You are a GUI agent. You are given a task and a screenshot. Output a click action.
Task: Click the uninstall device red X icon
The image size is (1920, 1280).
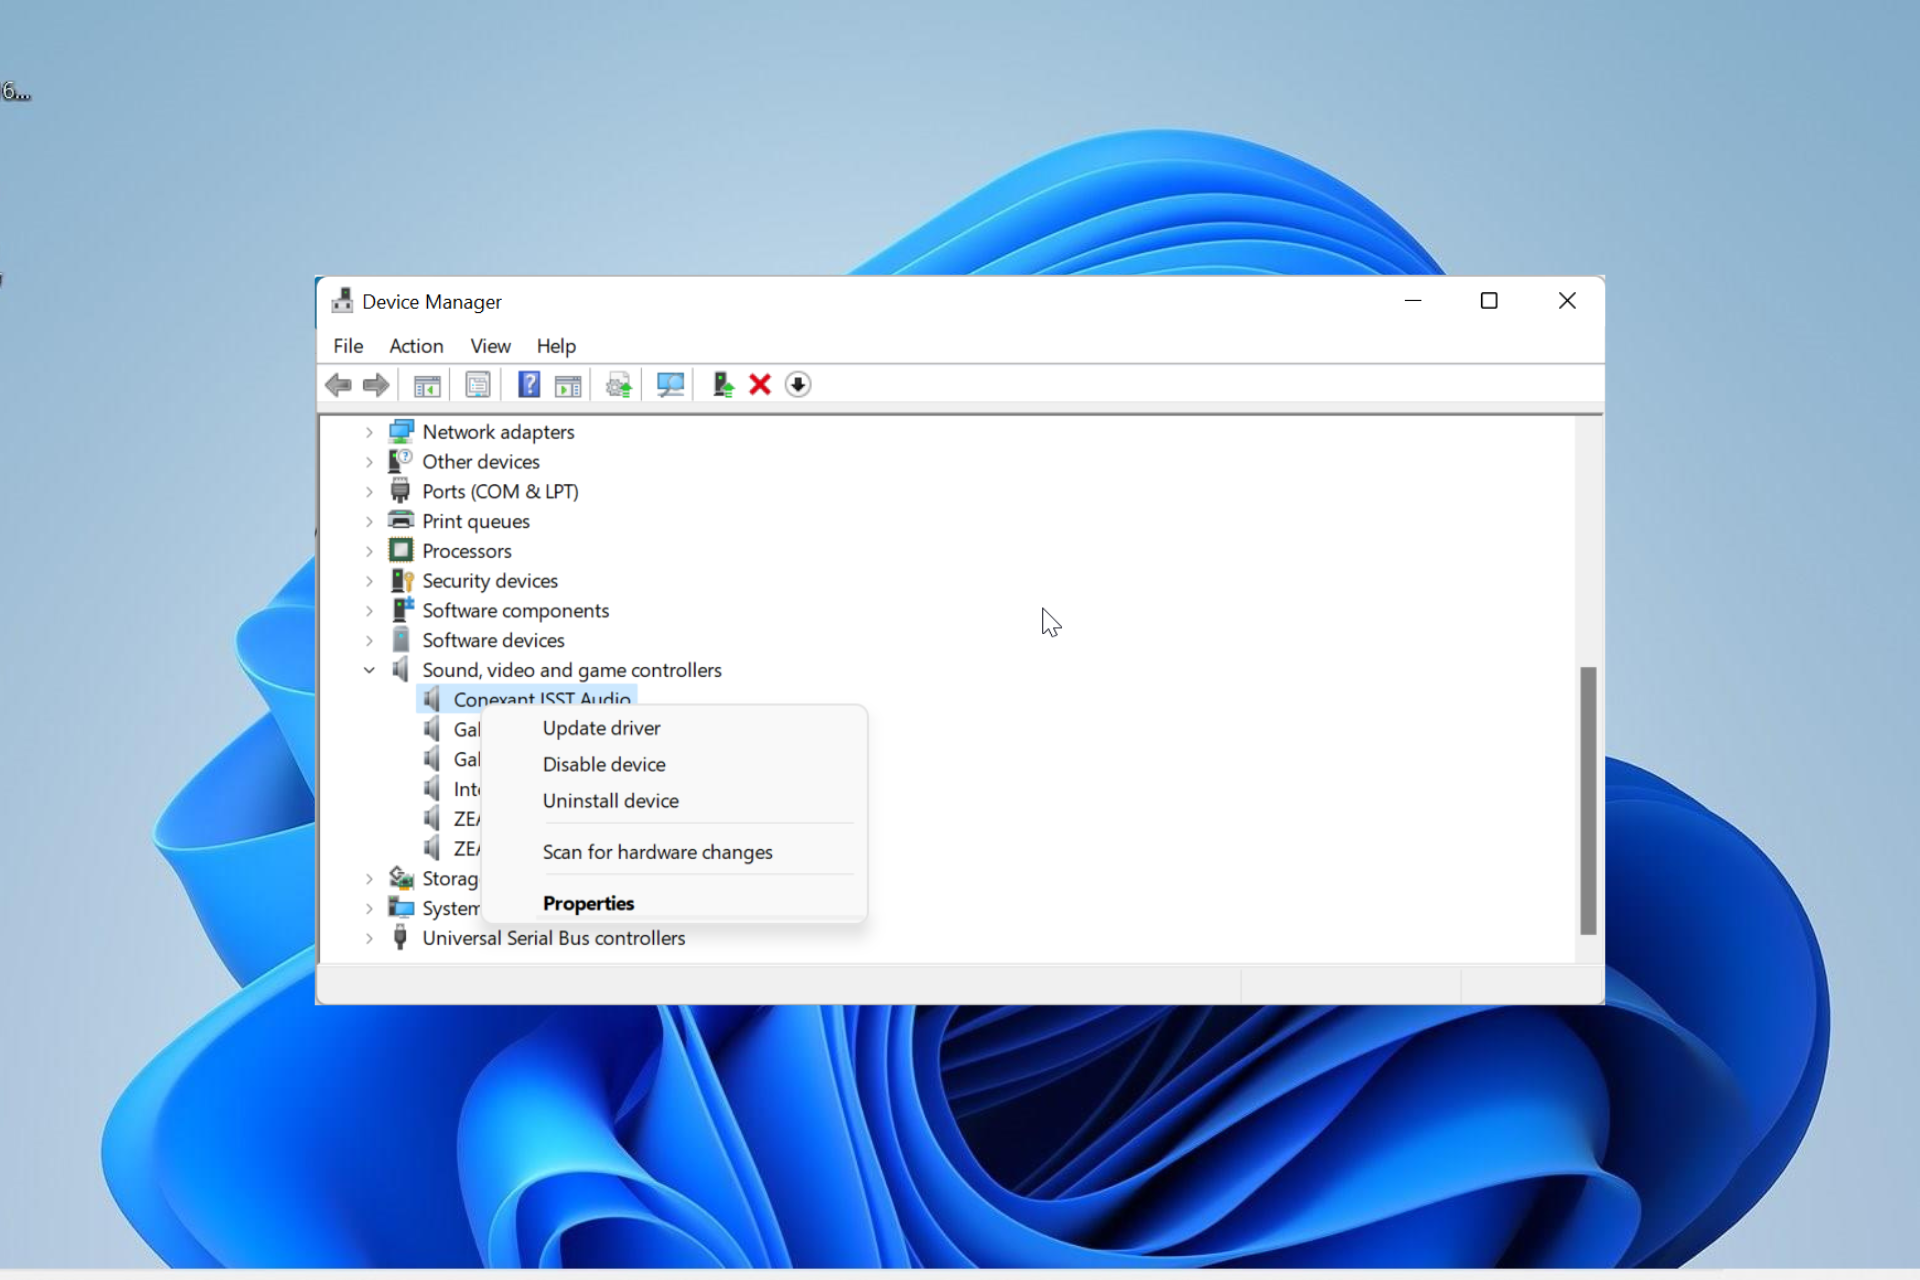click(x=760, y=383)
